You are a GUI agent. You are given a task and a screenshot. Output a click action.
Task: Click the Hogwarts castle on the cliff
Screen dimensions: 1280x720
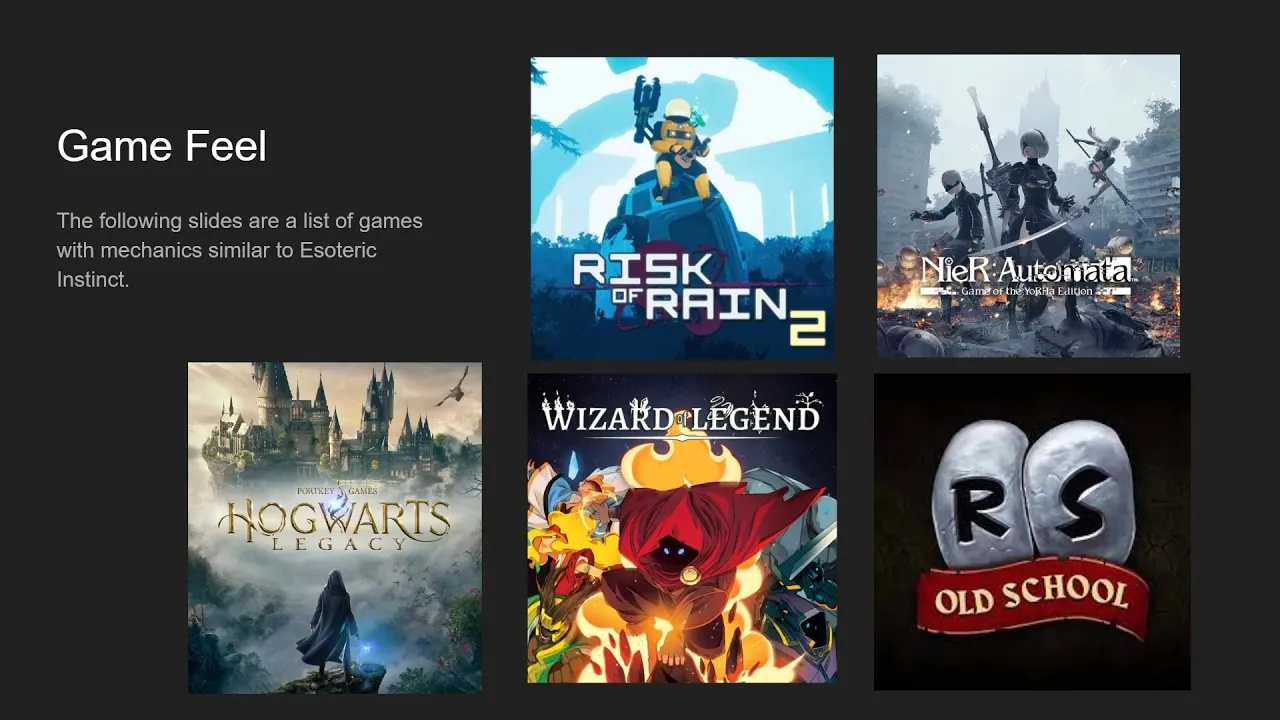point(320,420)
